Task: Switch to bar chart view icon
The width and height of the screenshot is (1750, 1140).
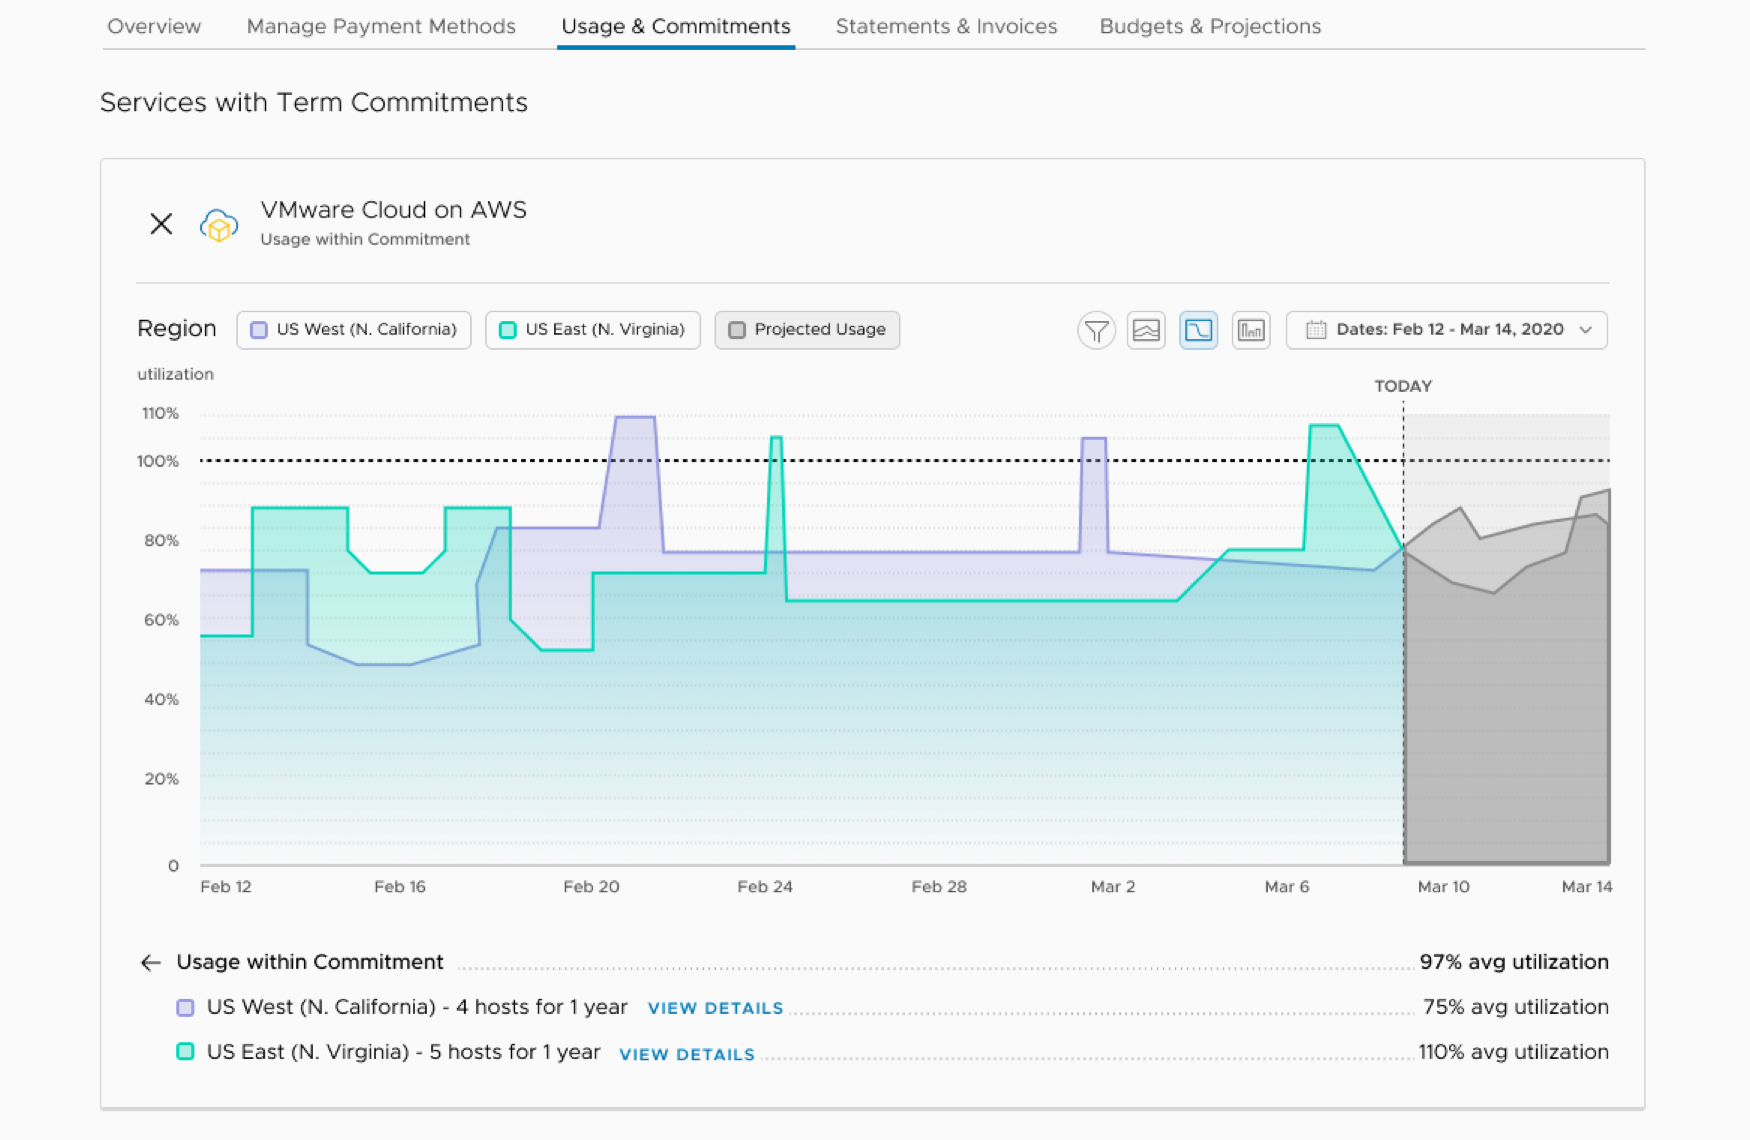Action: click(x=1251, y=330)
